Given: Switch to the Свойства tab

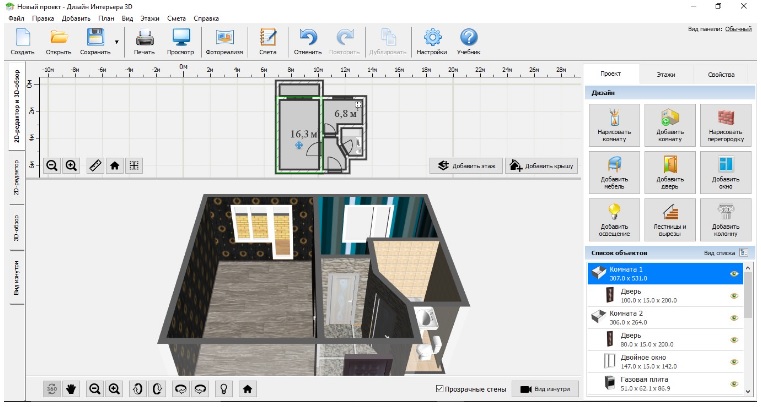Looking at the screenshot, I should (721, 75).
